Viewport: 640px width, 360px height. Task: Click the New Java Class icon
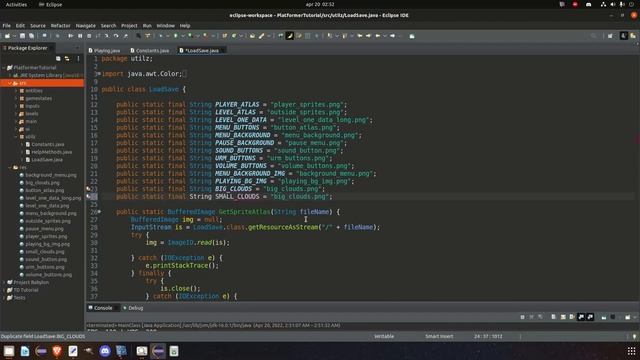tap(234, 36)
